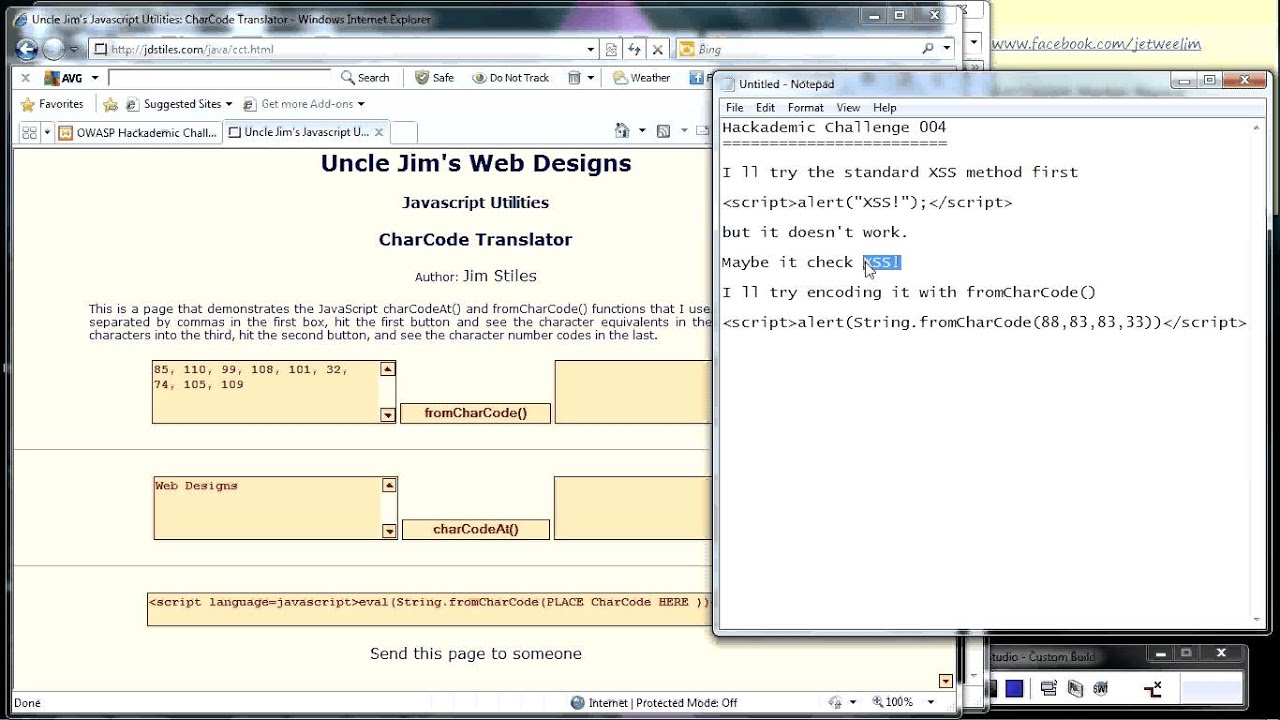Click the blue color swatch in Studio window

1014,688
